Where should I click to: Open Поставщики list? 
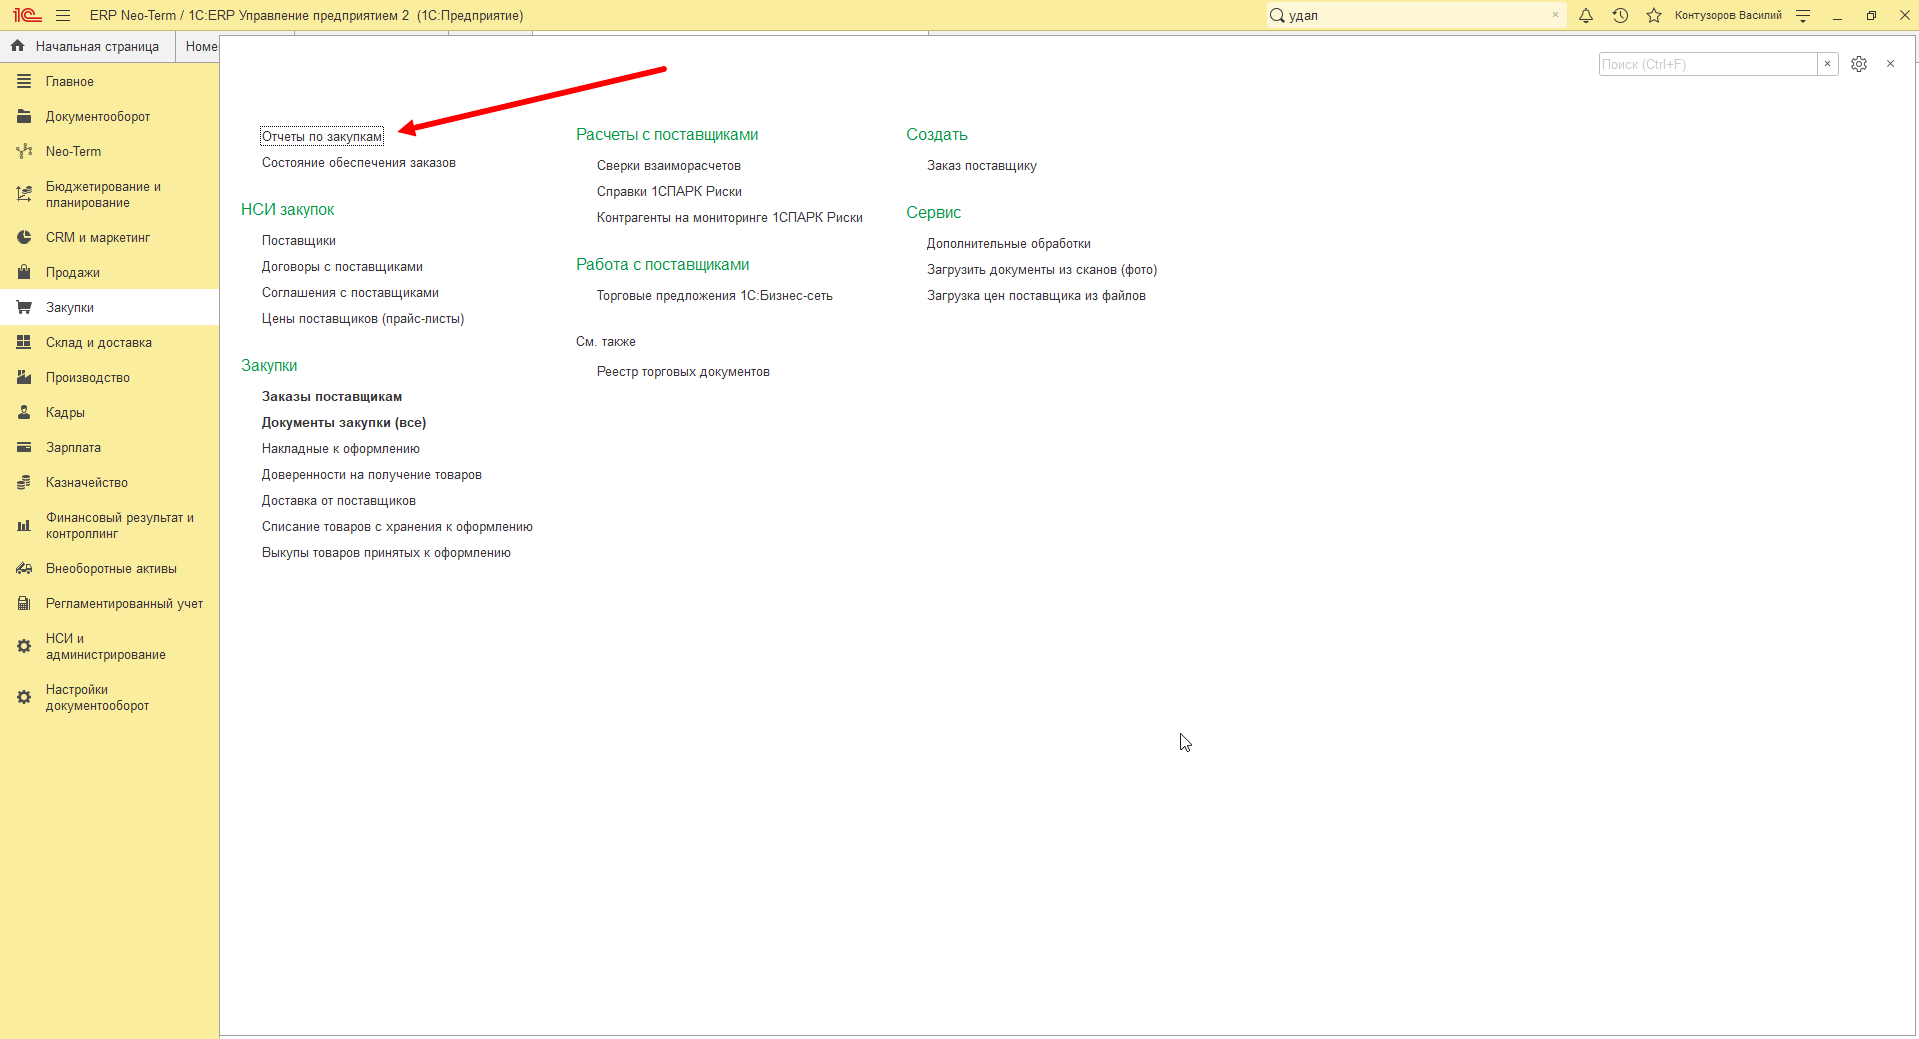coord(299,240)
